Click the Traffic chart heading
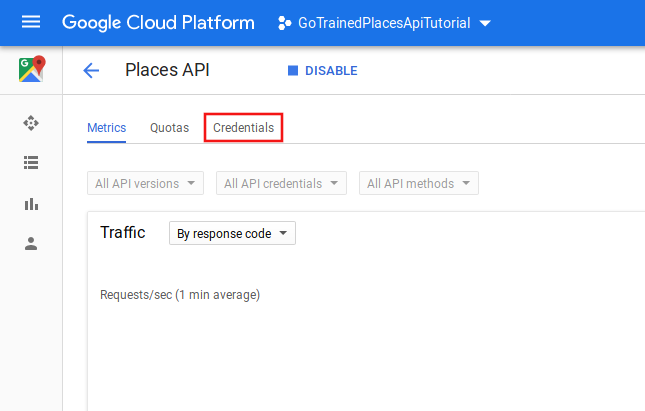Viewport: 645px width, 411px height. tap(123, 233)
